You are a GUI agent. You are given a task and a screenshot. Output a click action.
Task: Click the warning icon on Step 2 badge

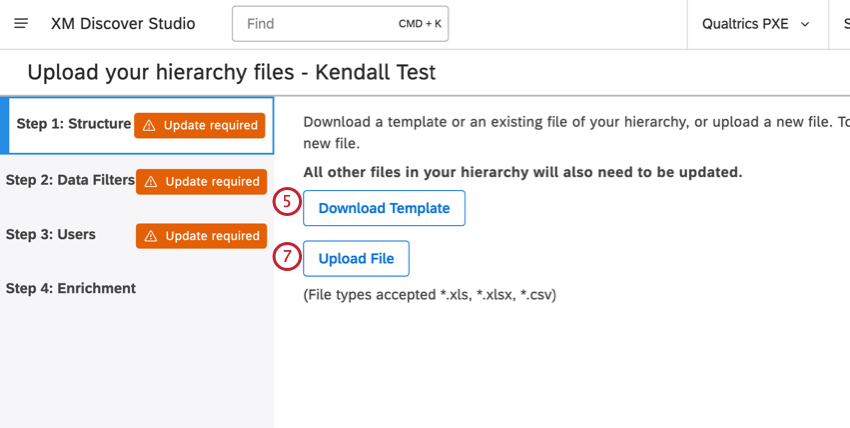(151, 182)
